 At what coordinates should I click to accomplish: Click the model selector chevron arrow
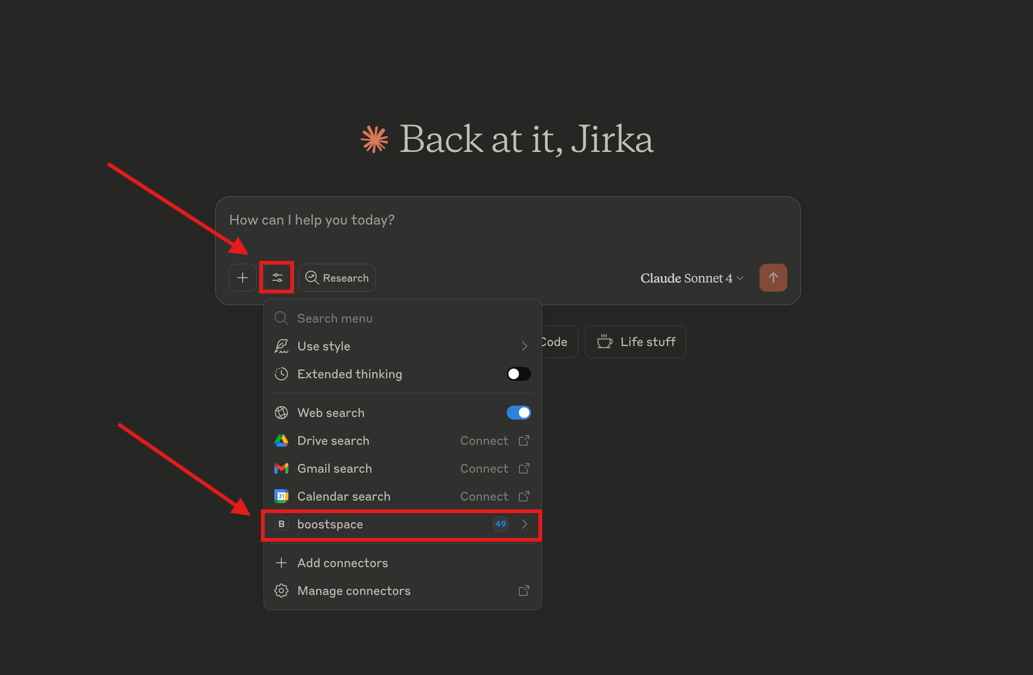click(740, 278)
